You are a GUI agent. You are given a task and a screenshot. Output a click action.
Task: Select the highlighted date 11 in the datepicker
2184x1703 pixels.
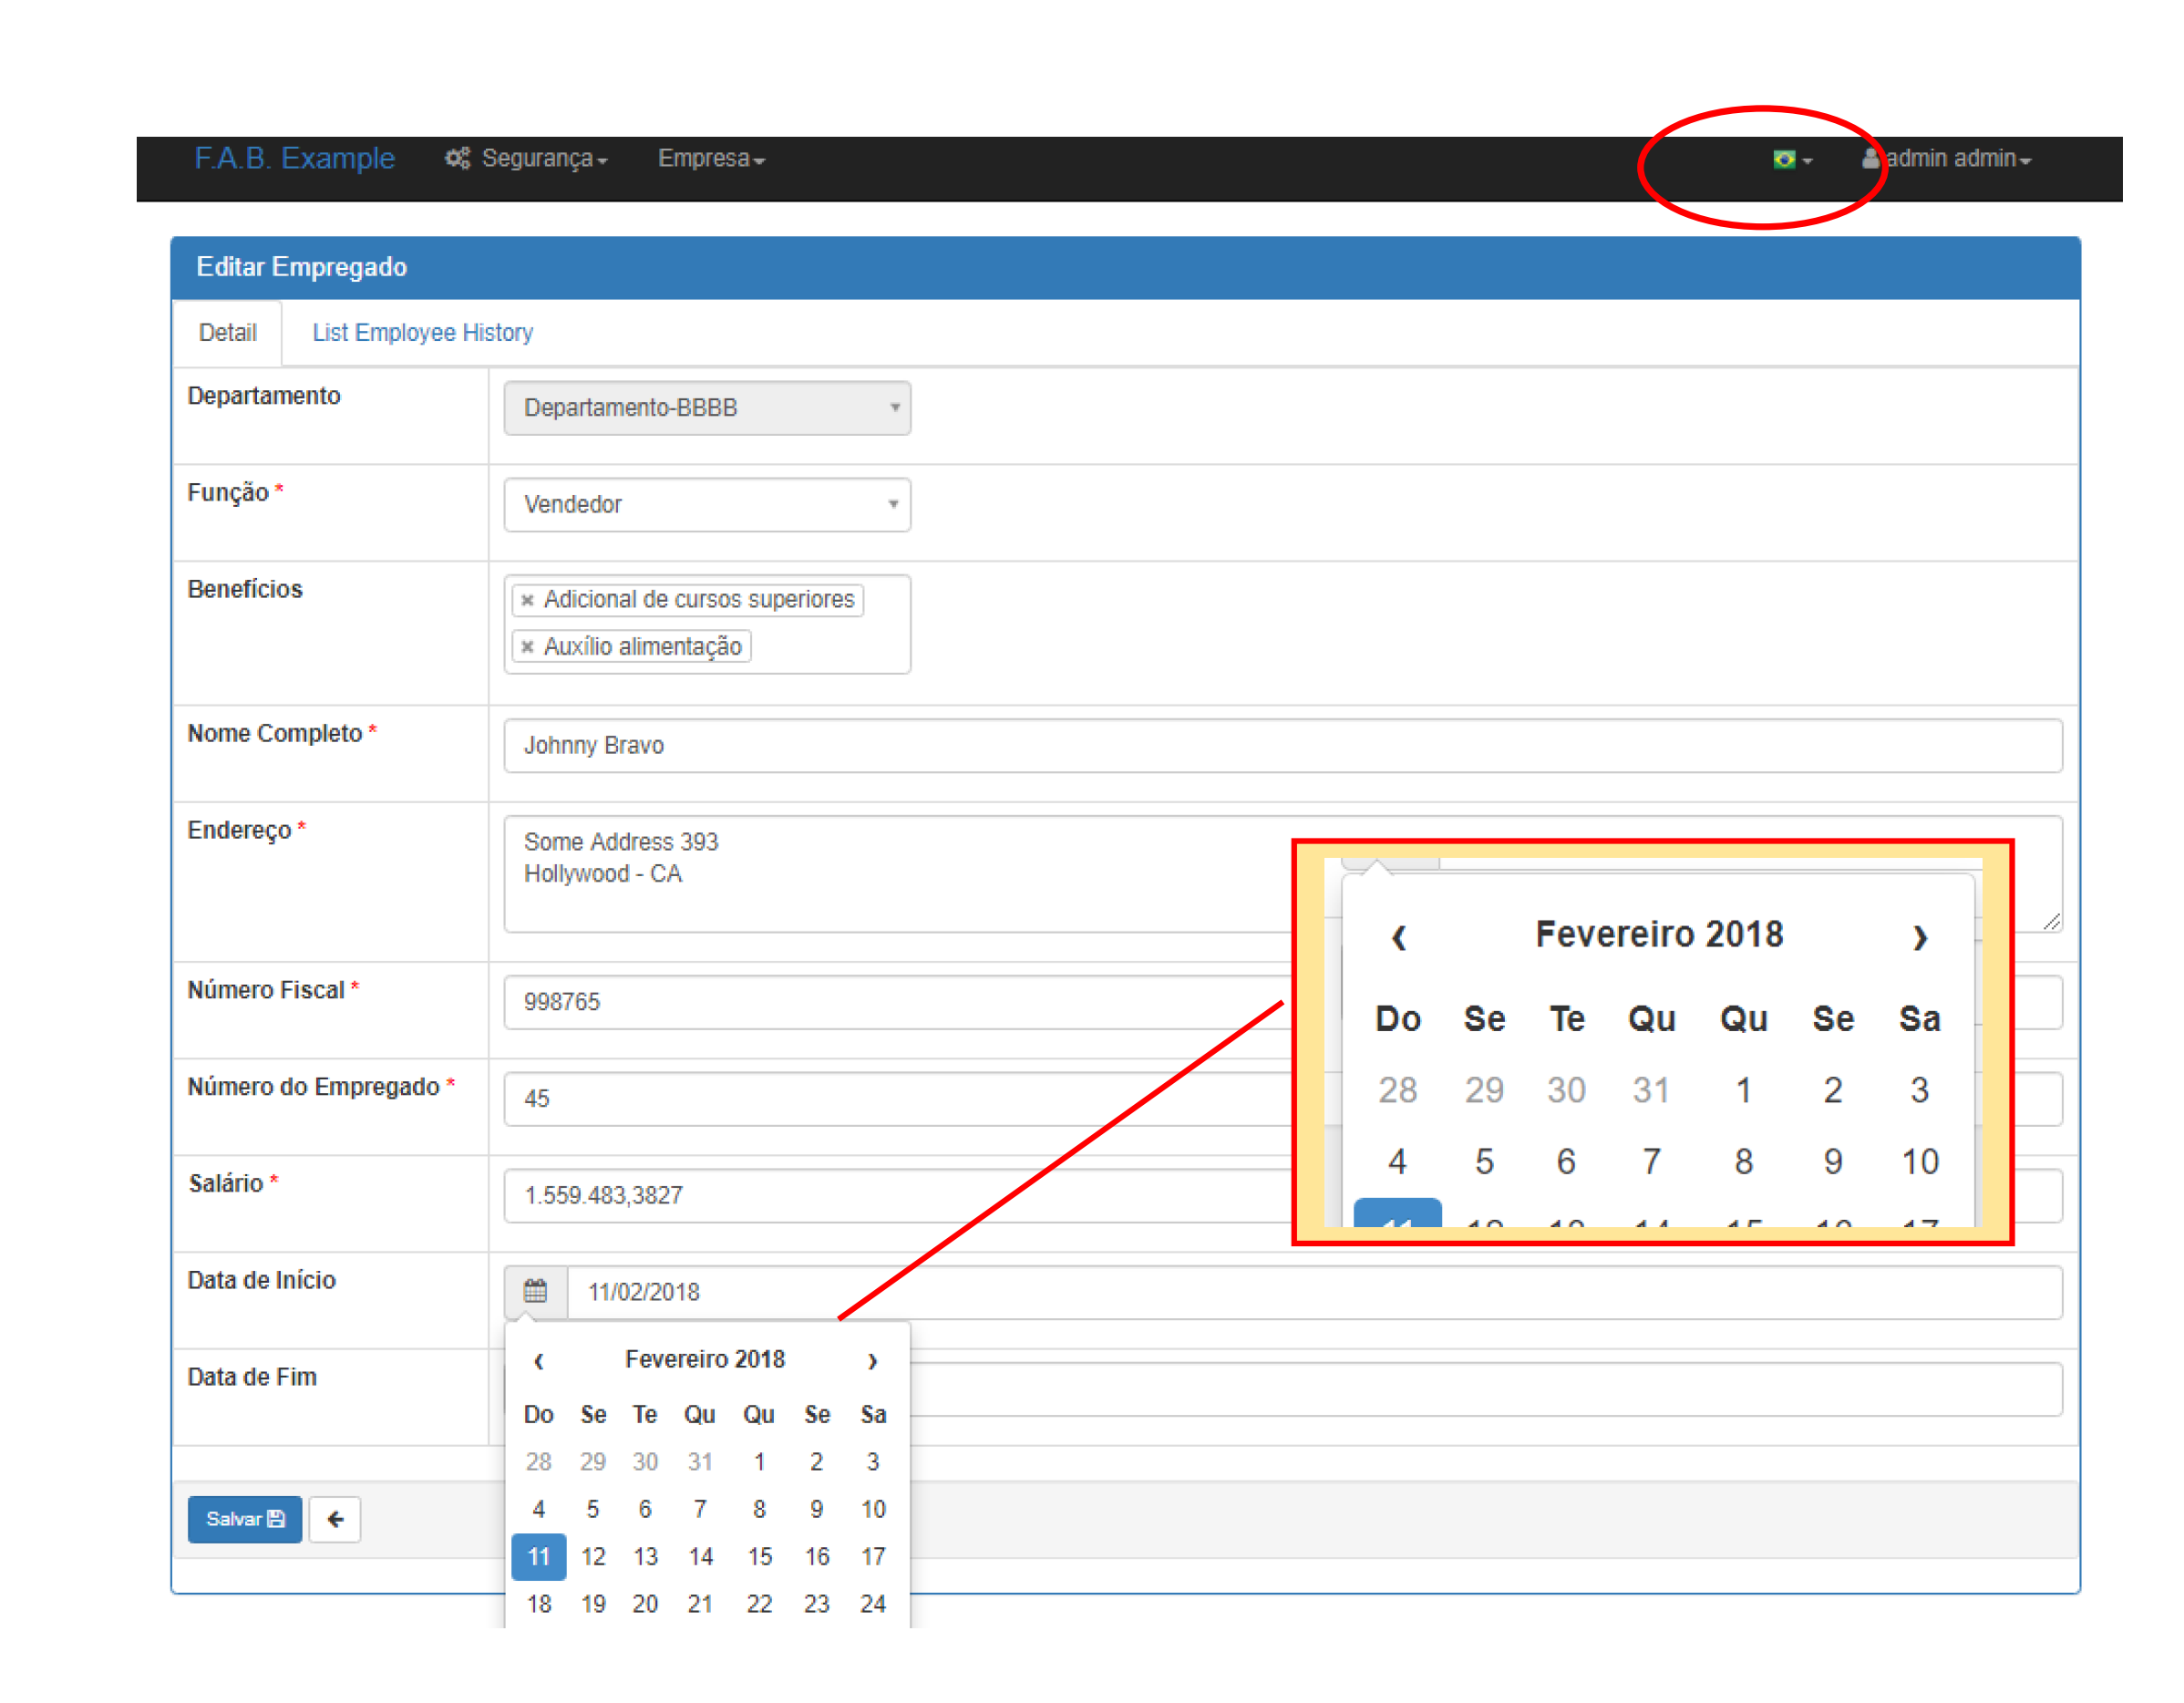tap(539, 1556)
